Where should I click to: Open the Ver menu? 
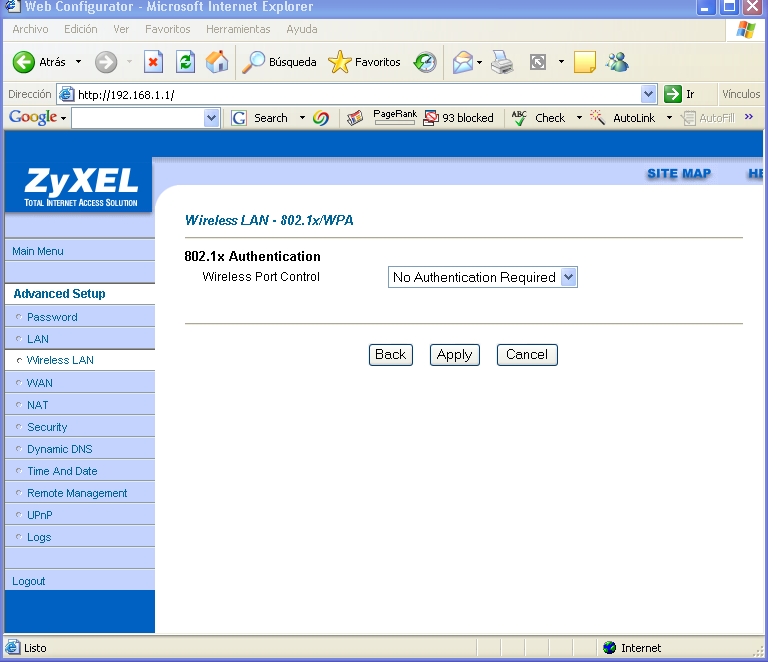[121, 29]
